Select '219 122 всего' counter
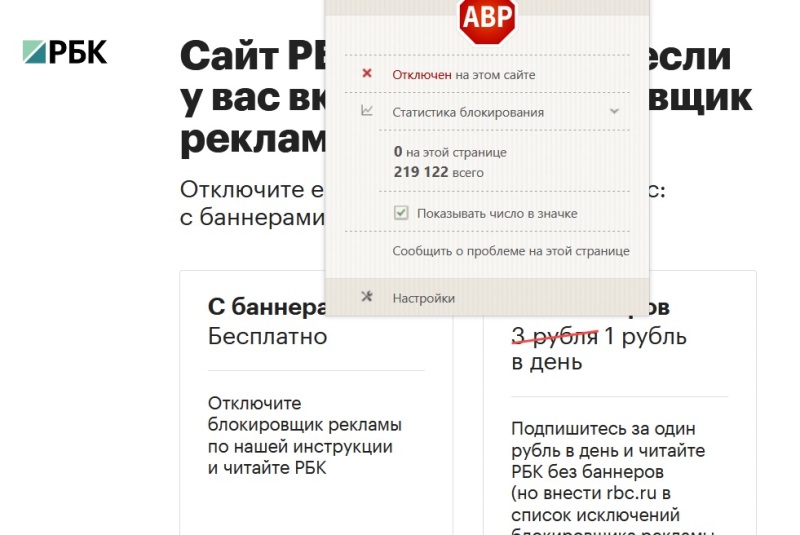Screen dimensions: 800x535 [438, 172]
